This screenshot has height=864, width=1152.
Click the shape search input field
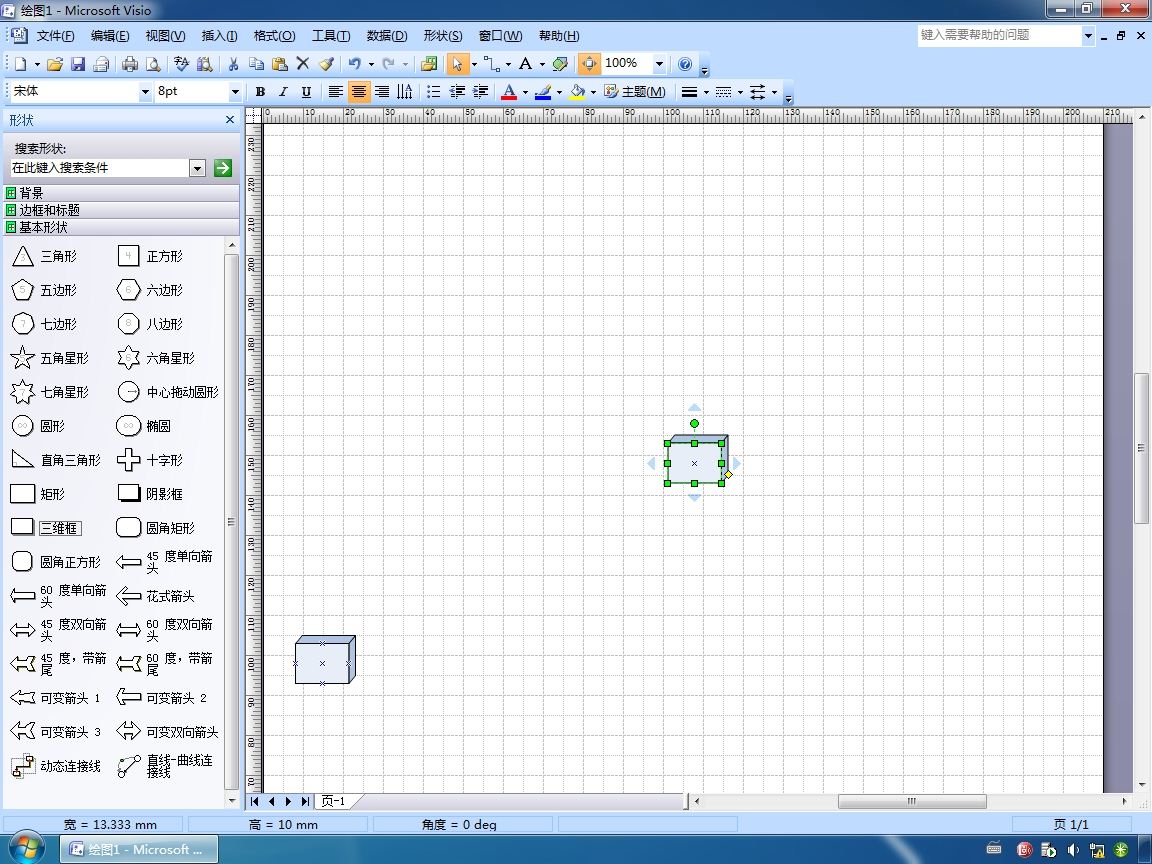pyautogui.click(x=100, y=168)
